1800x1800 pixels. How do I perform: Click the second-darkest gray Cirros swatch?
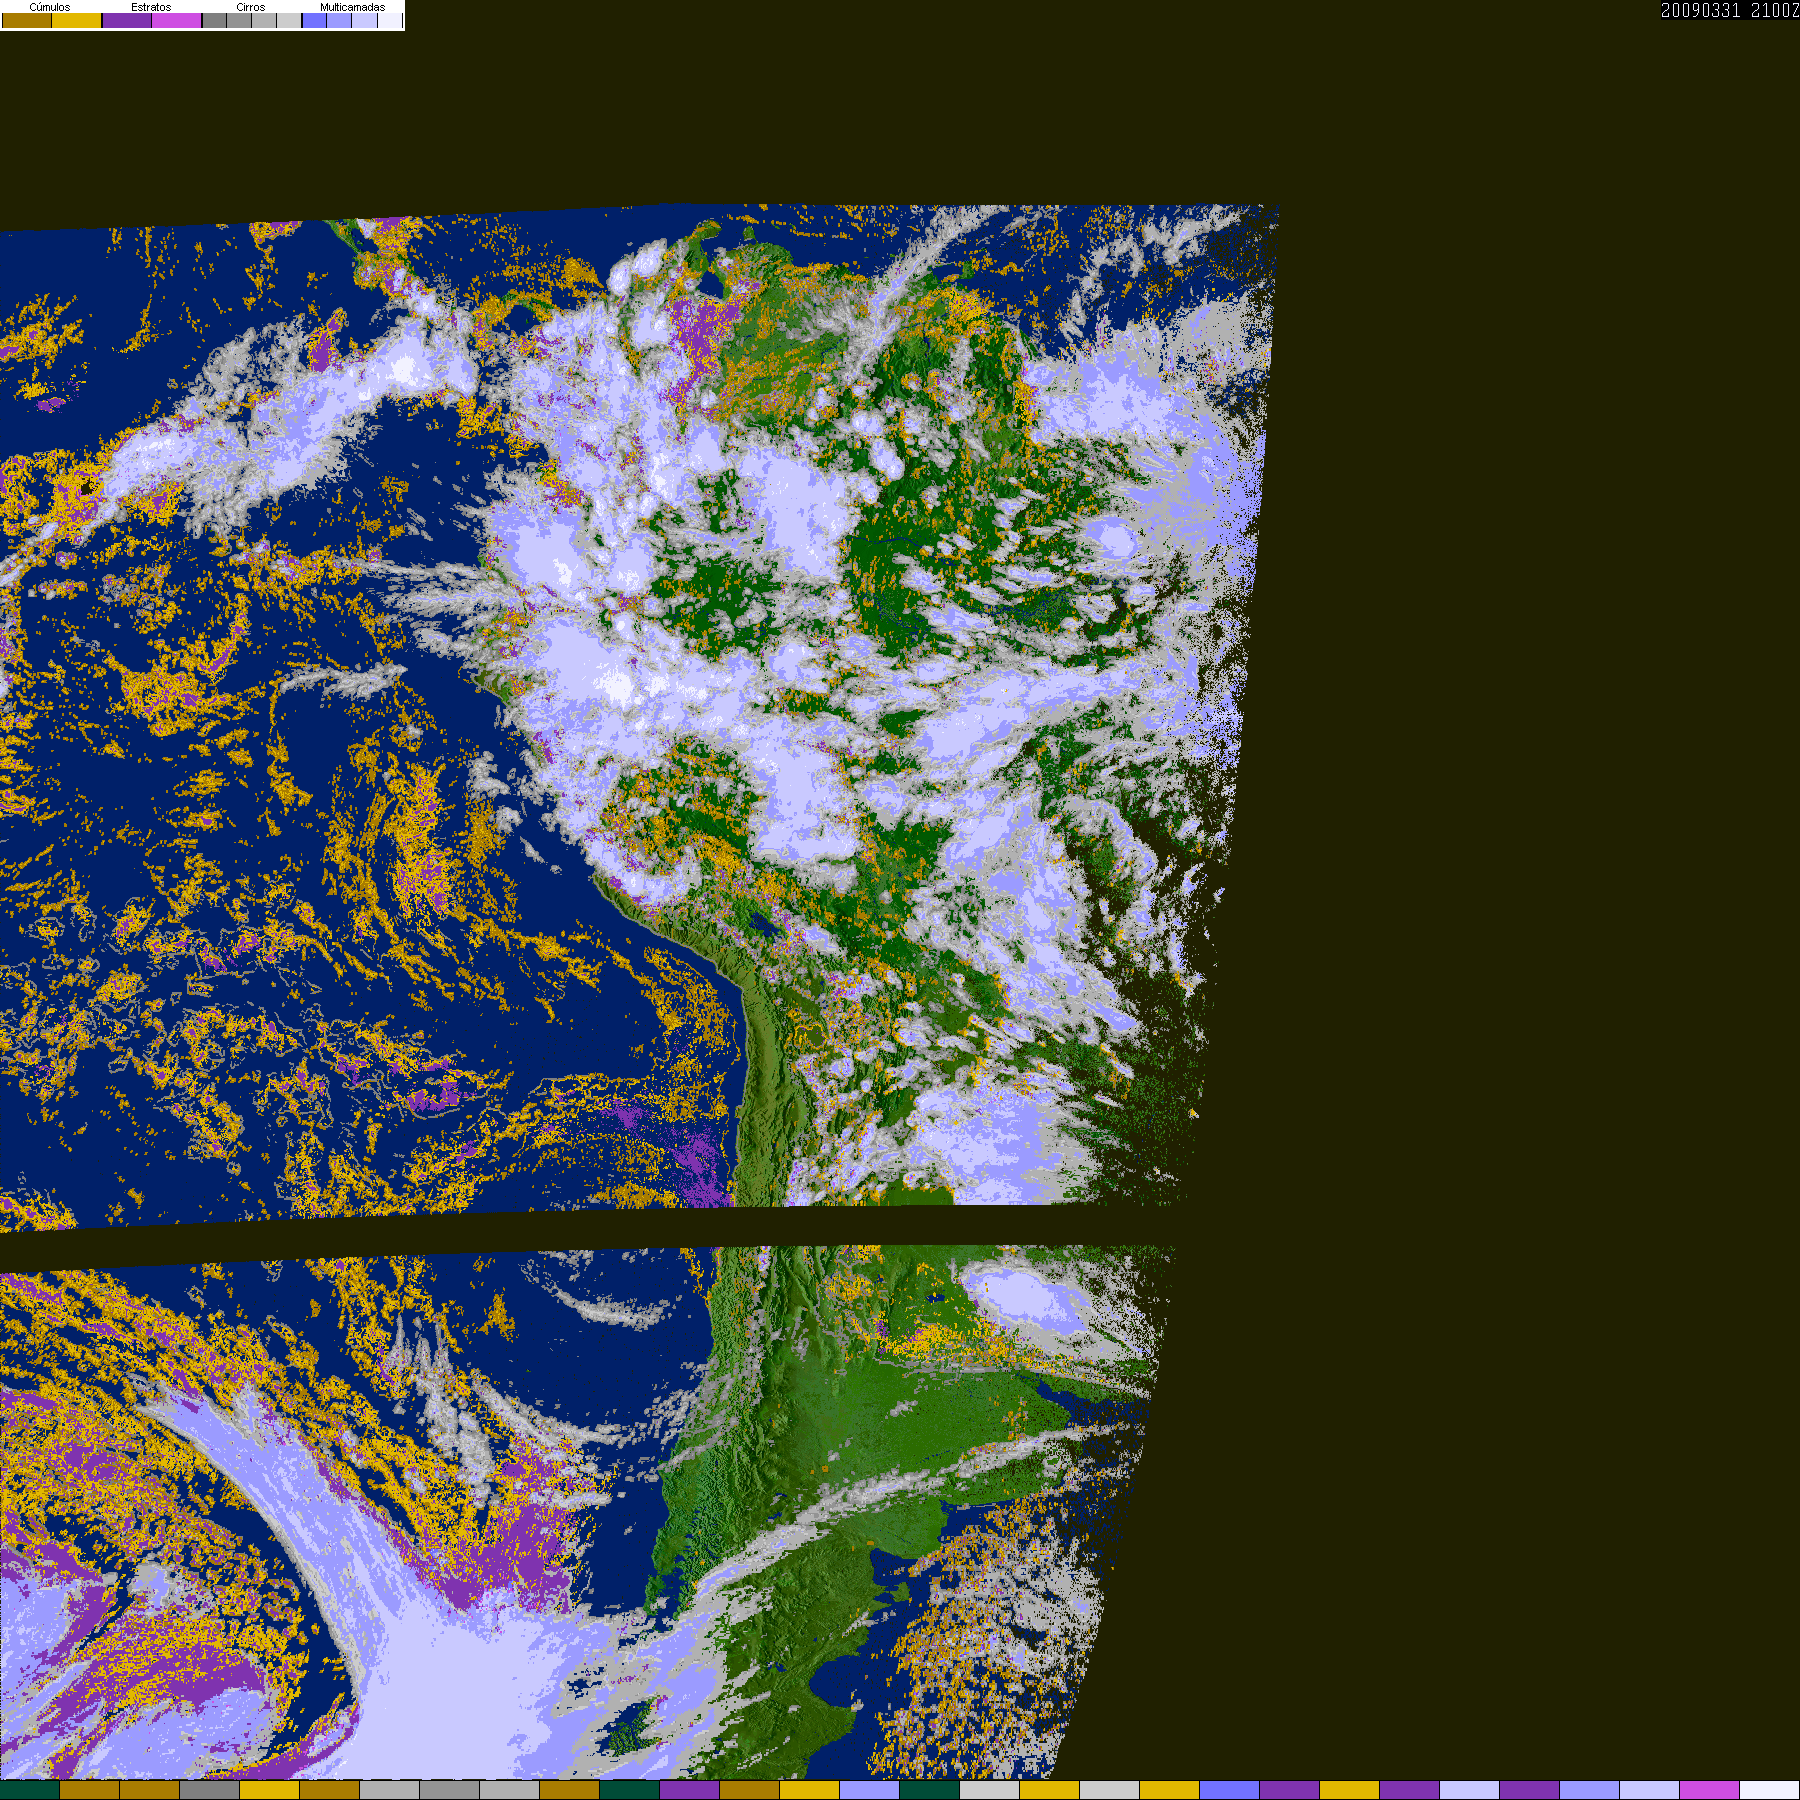click(x=239, y=20)
